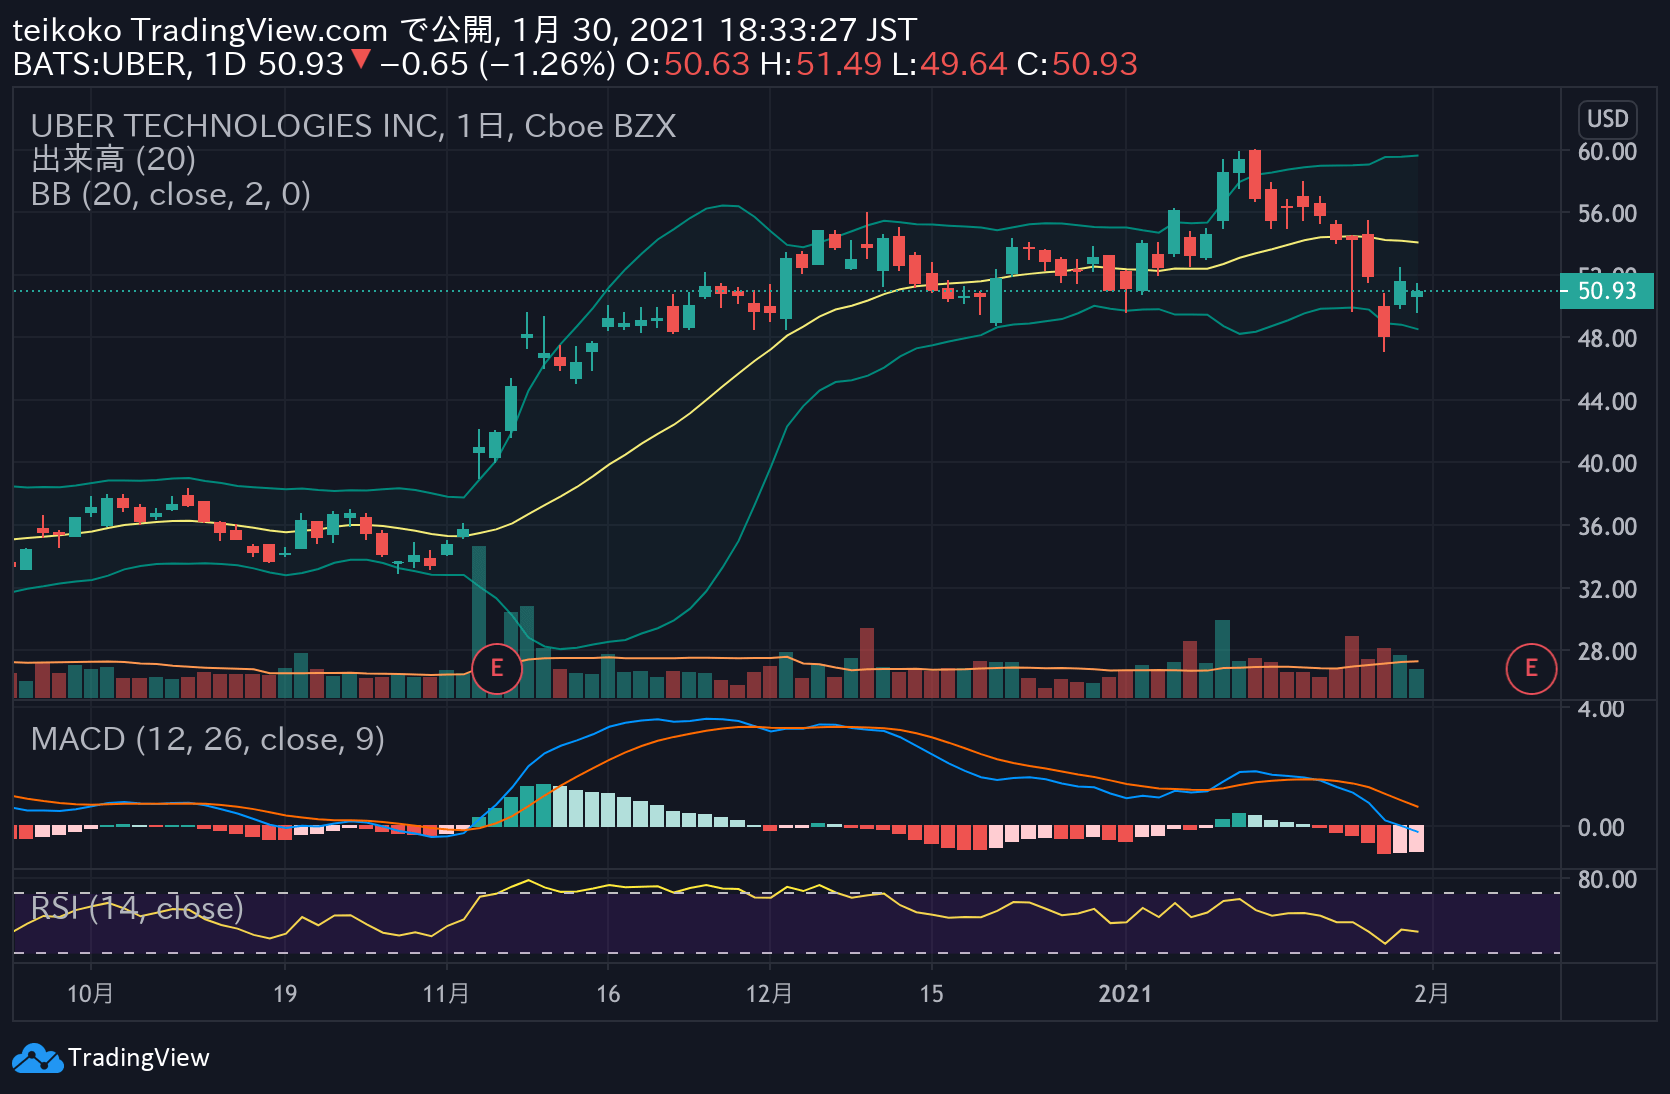
Task: Select the UBER TECHNOLOGIES INC chart title
Action: (x=353, y=126)
